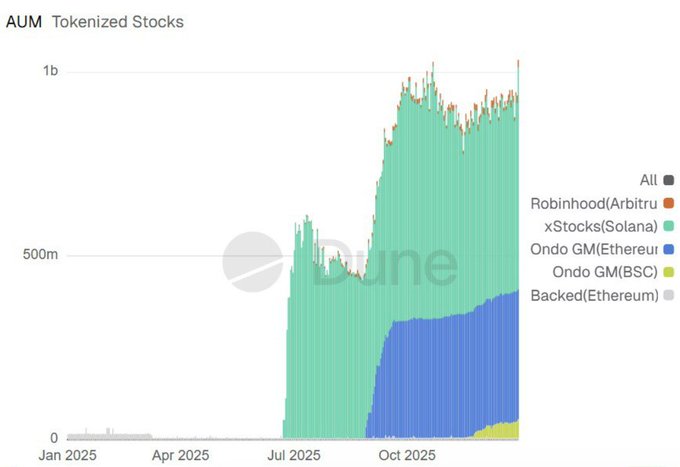
Task: Toggle the Robinhood(Arbitrum) series label
Action: (593, 204)
